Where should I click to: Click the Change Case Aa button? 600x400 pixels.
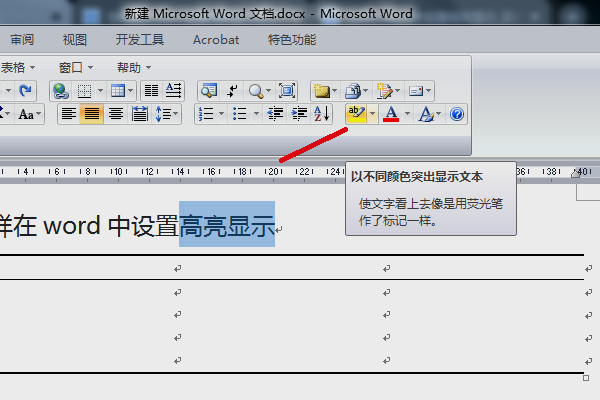click(x=26, y=114)
